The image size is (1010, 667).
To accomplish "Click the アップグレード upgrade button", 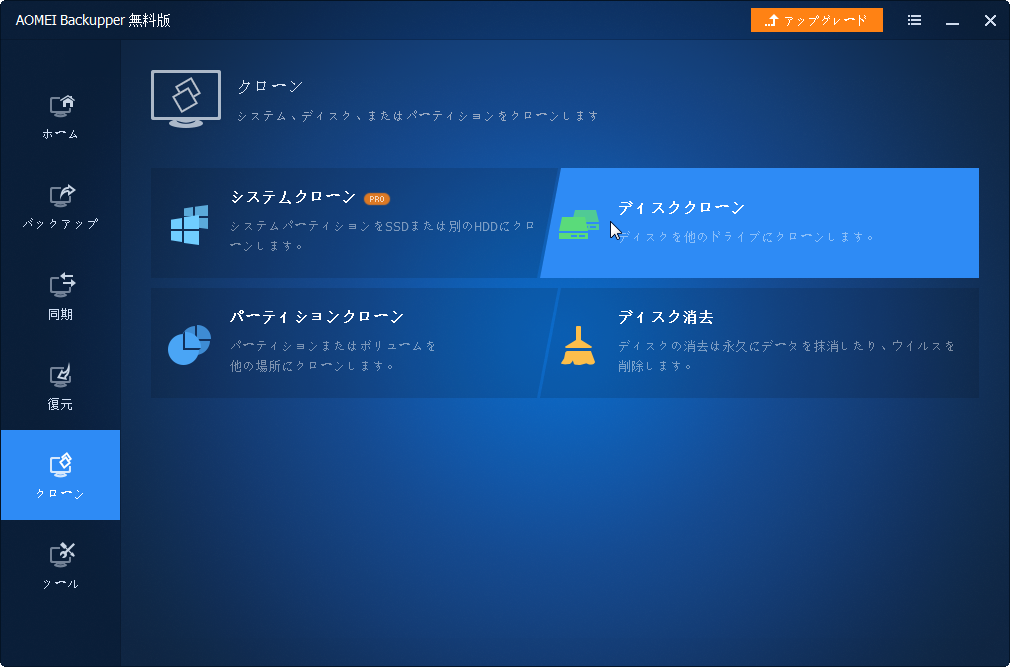I will [x=817, y=20].
